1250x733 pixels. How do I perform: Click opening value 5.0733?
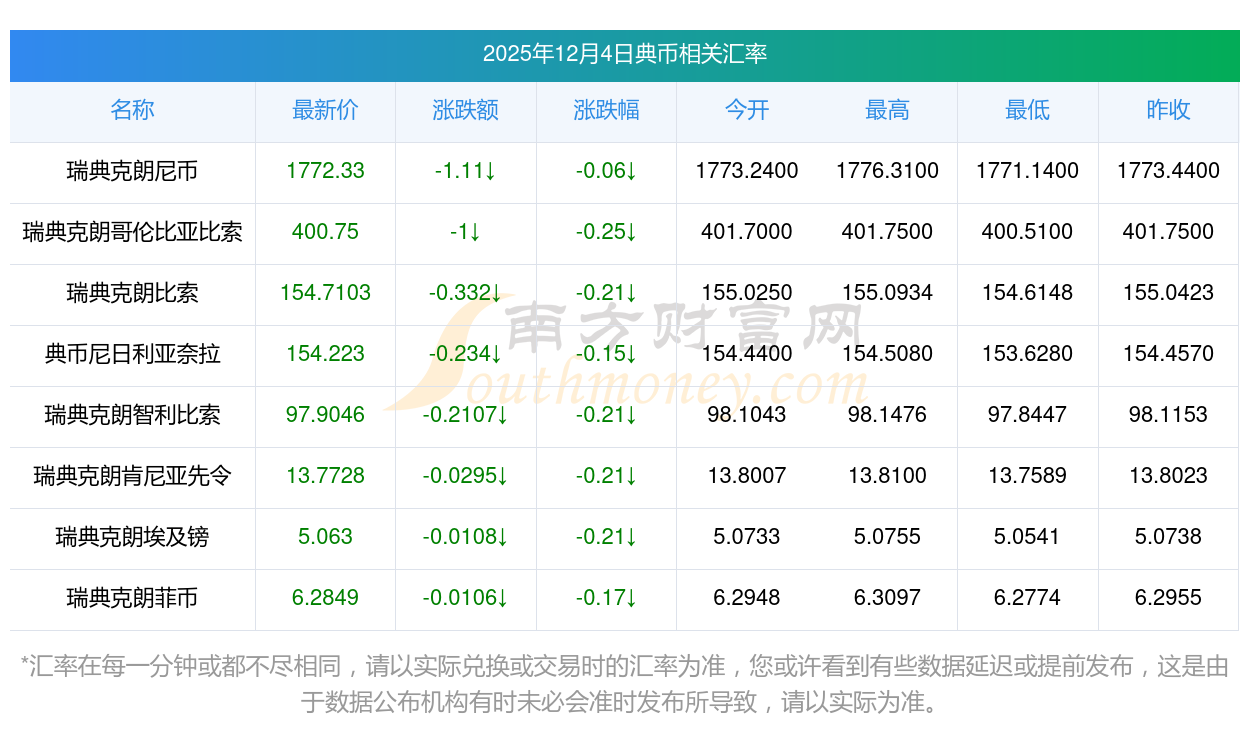(x=747, y=537)
